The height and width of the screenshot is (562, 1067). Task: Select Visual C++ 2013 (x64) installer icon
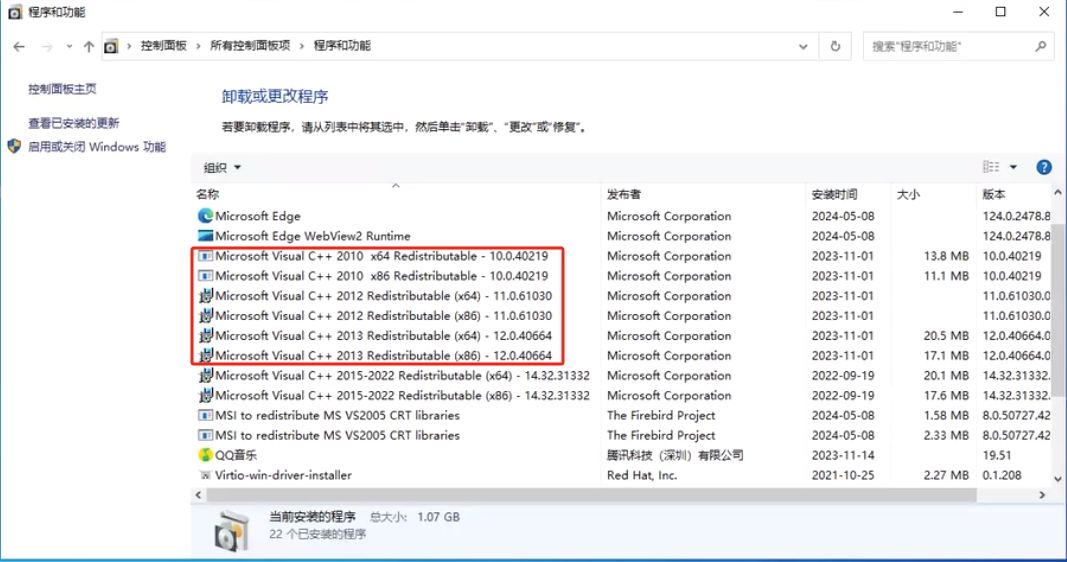(205, 335)
